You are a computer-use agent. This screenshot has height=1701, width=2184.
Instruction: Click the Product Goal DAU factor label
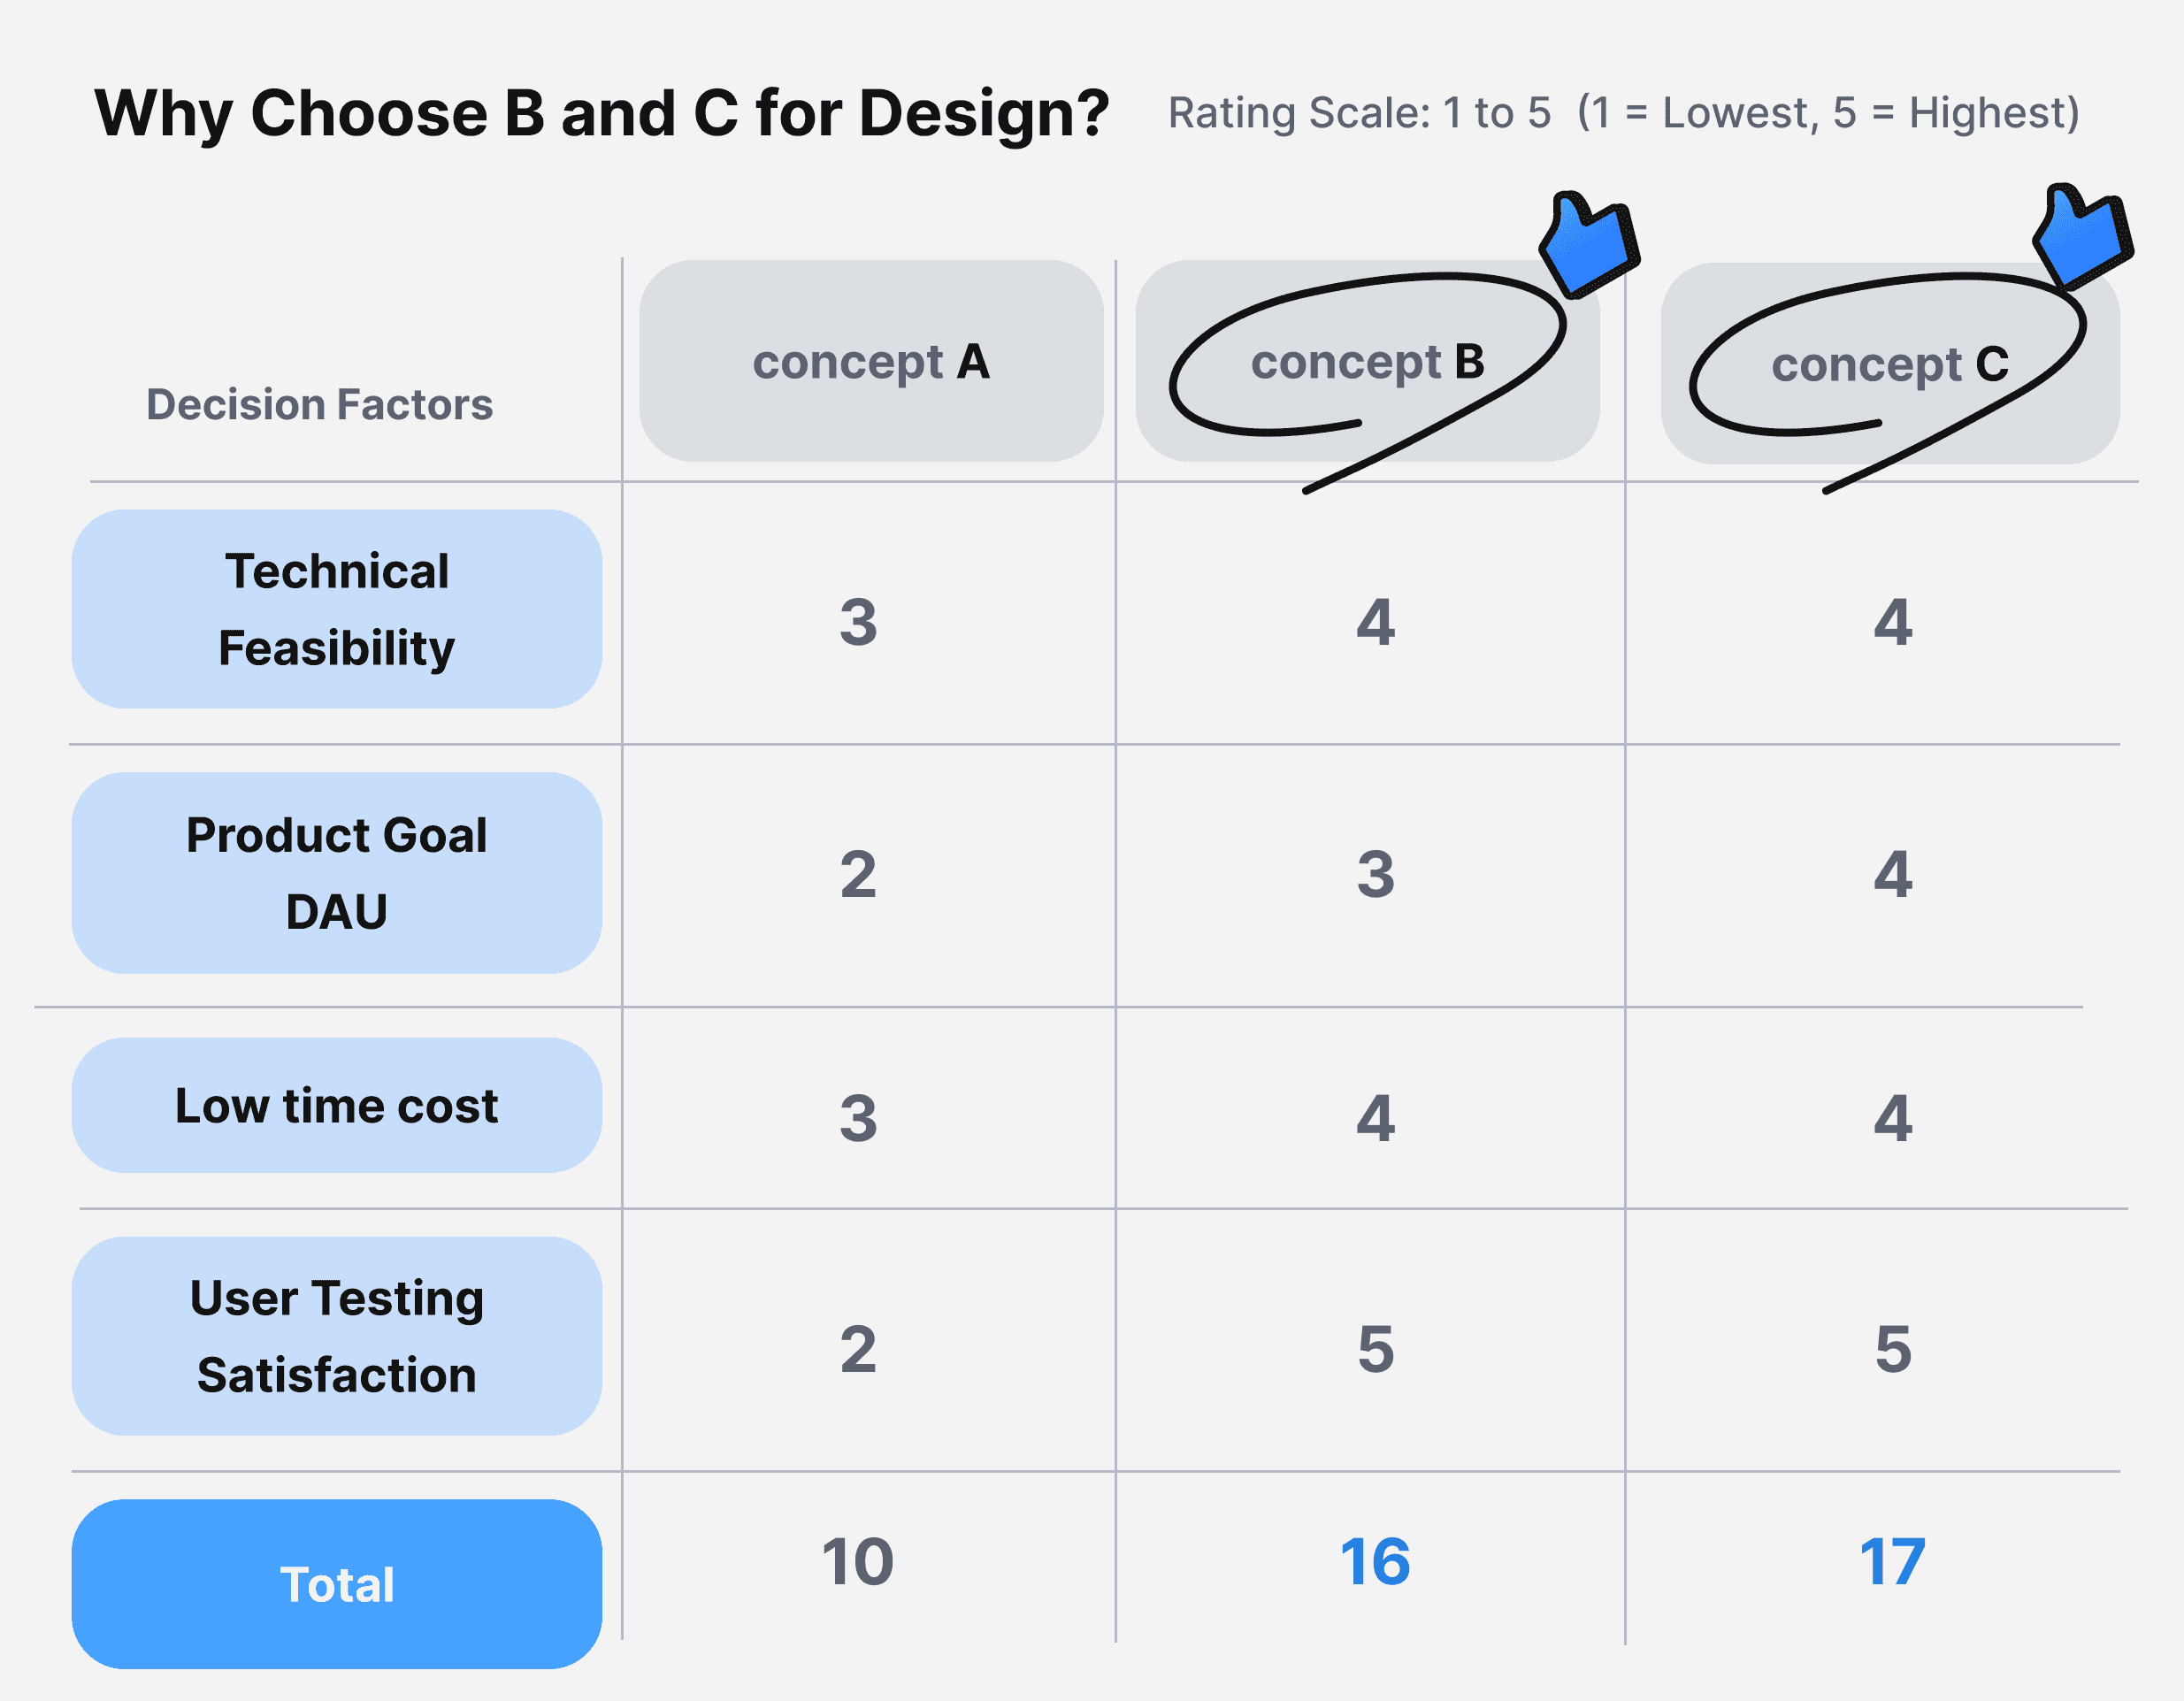tap(337, 873)
